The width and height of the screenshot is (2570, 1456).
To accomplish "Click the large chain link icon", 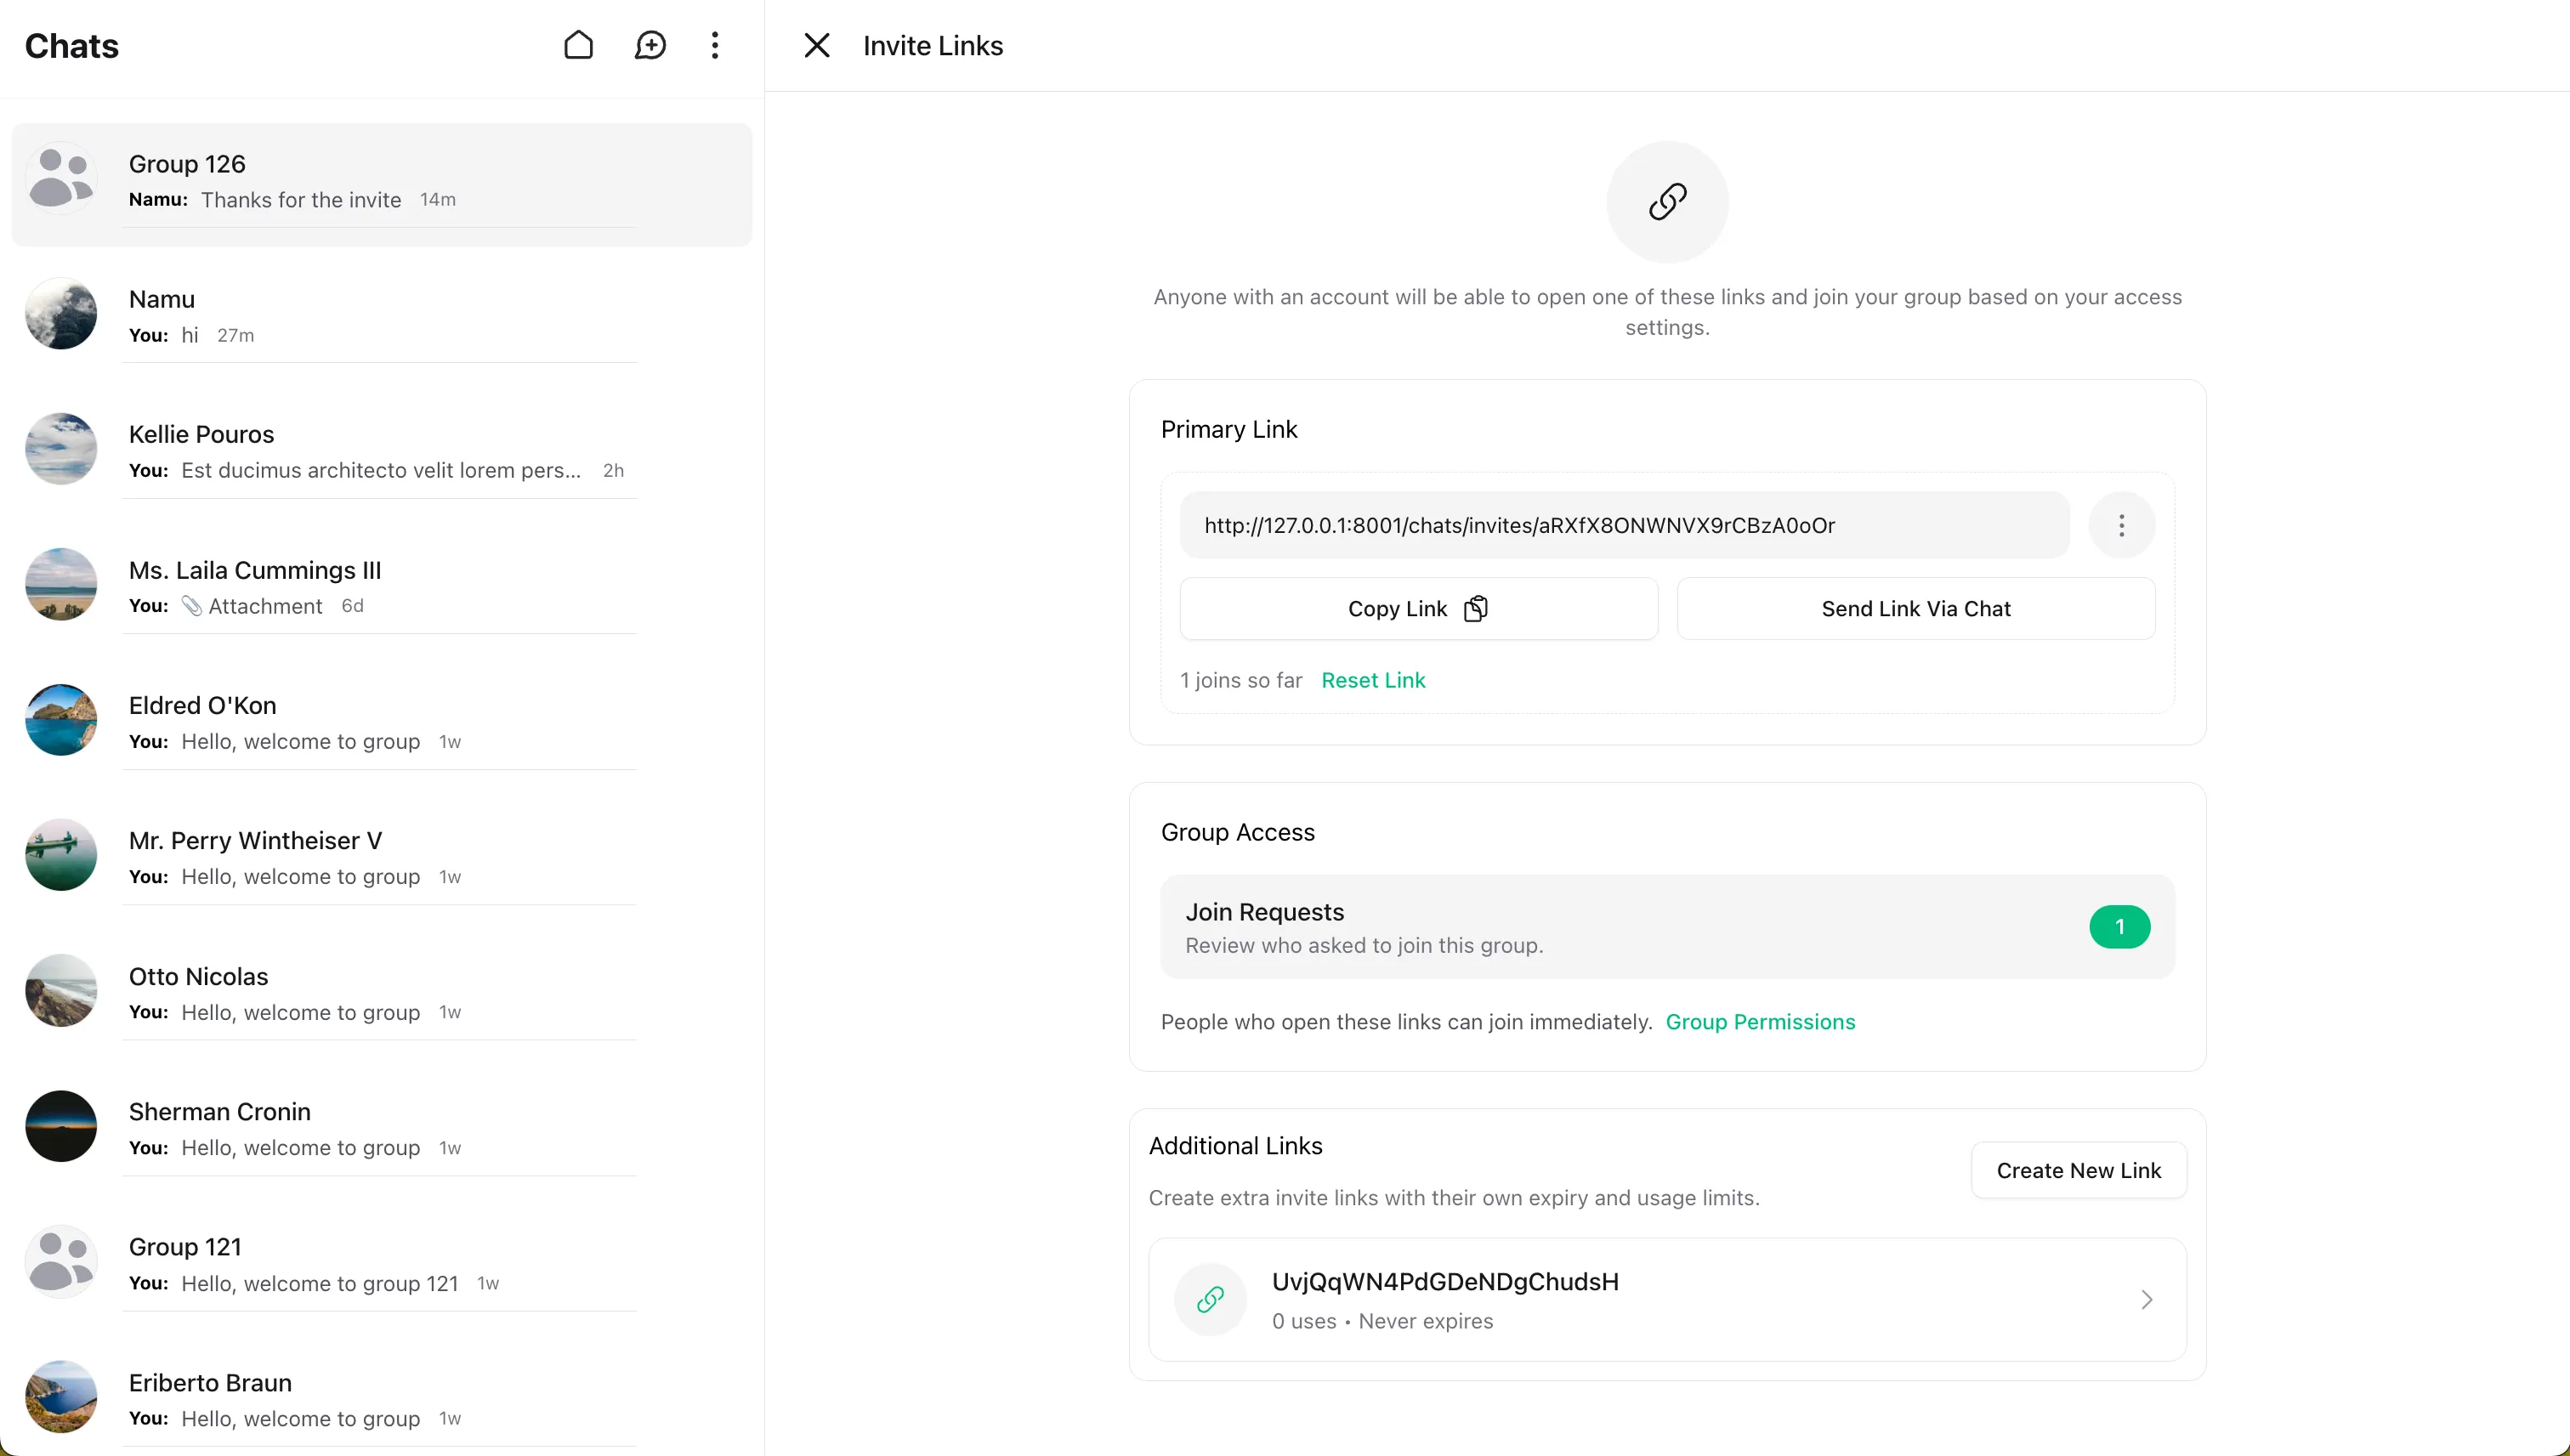I will pyautogui.click(x=1667, y=202).
